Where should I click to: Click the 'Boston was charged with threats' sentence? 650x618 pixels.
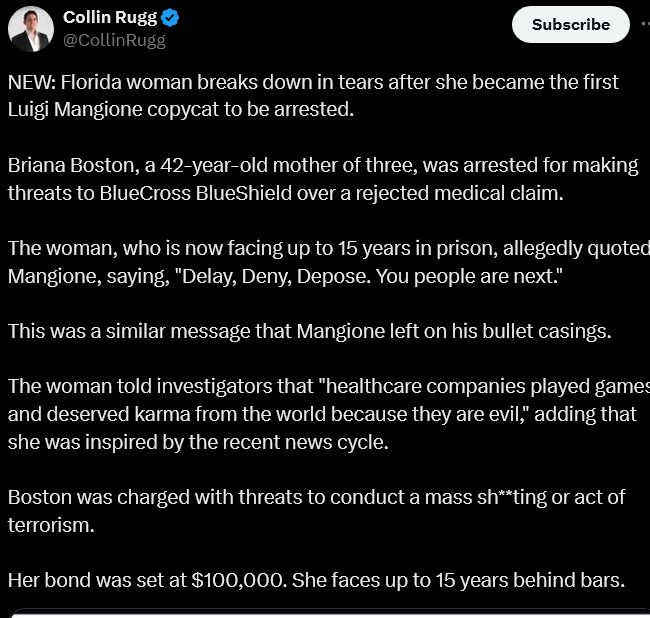tap(316, 511)
